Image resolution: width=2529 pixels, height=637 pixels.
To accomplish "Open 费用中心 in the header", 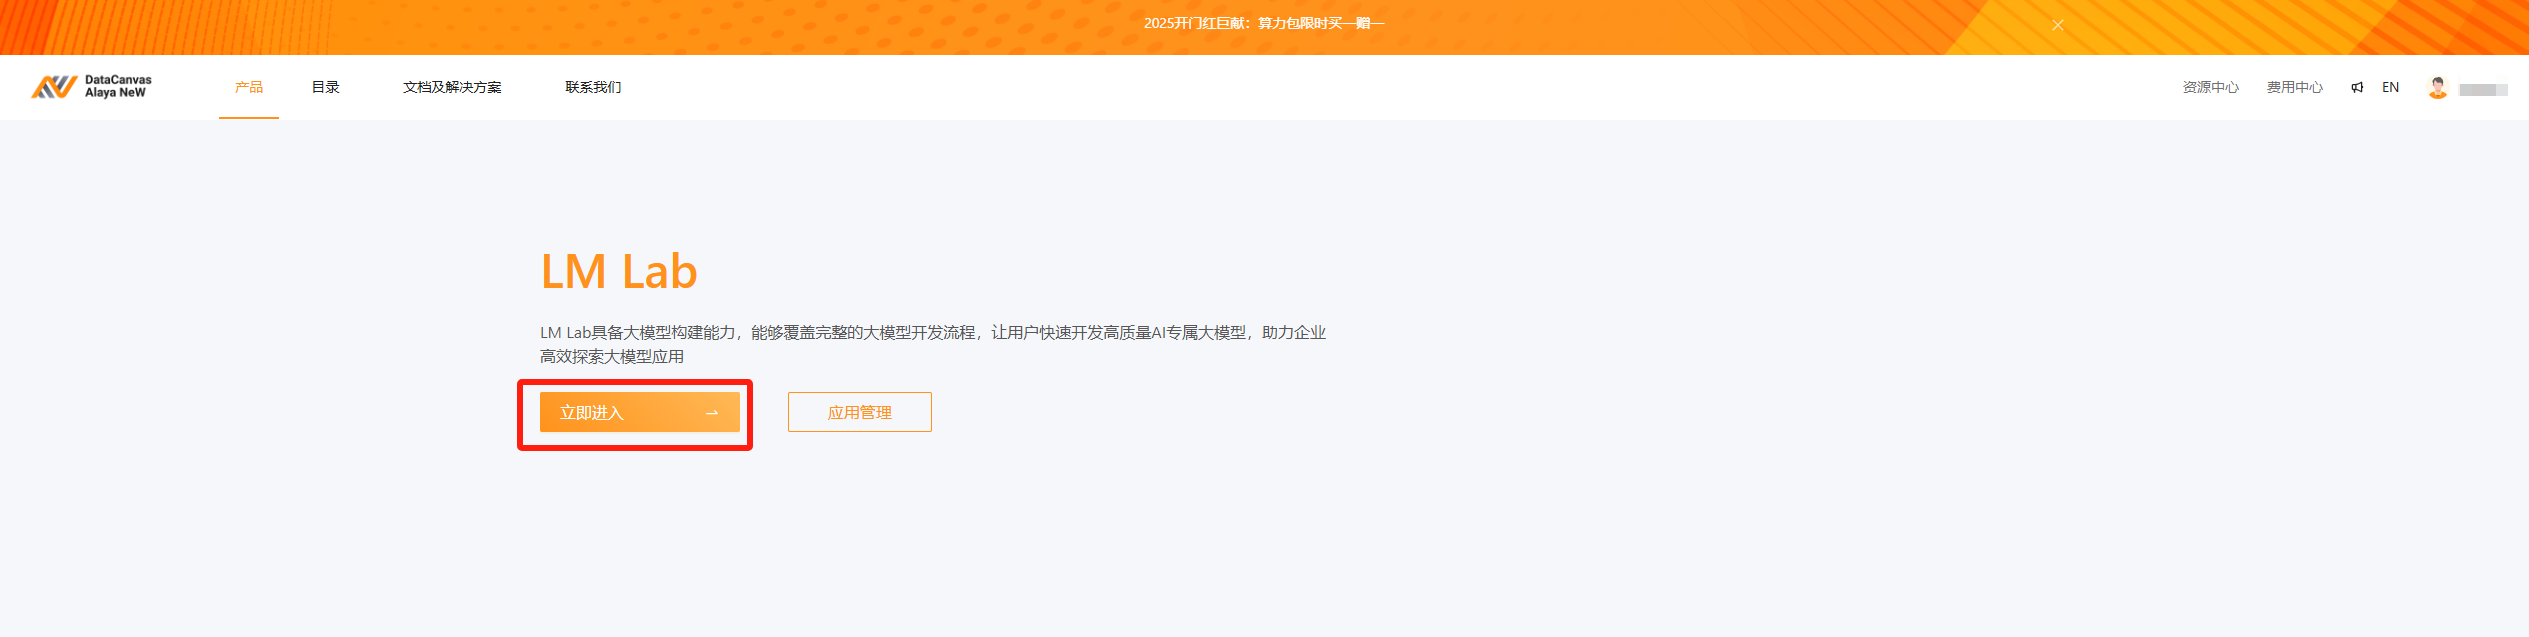I will click(2294, 87).
